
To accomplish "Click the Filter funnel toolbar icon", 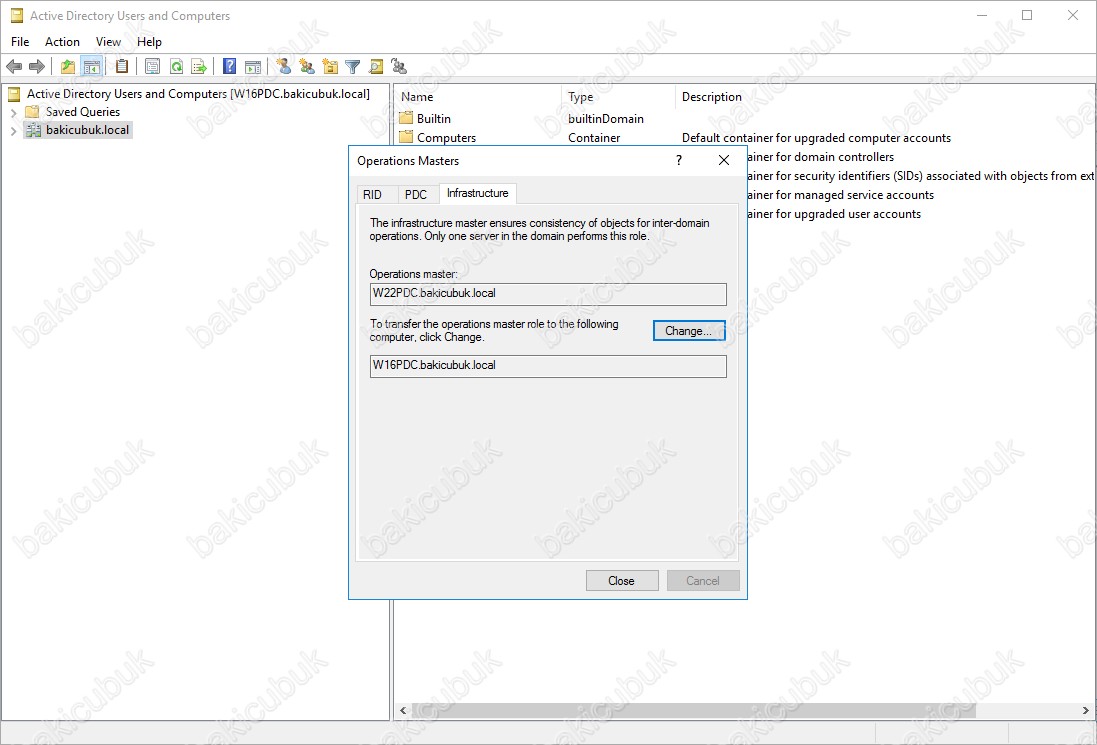I will (x=353, y=66).
